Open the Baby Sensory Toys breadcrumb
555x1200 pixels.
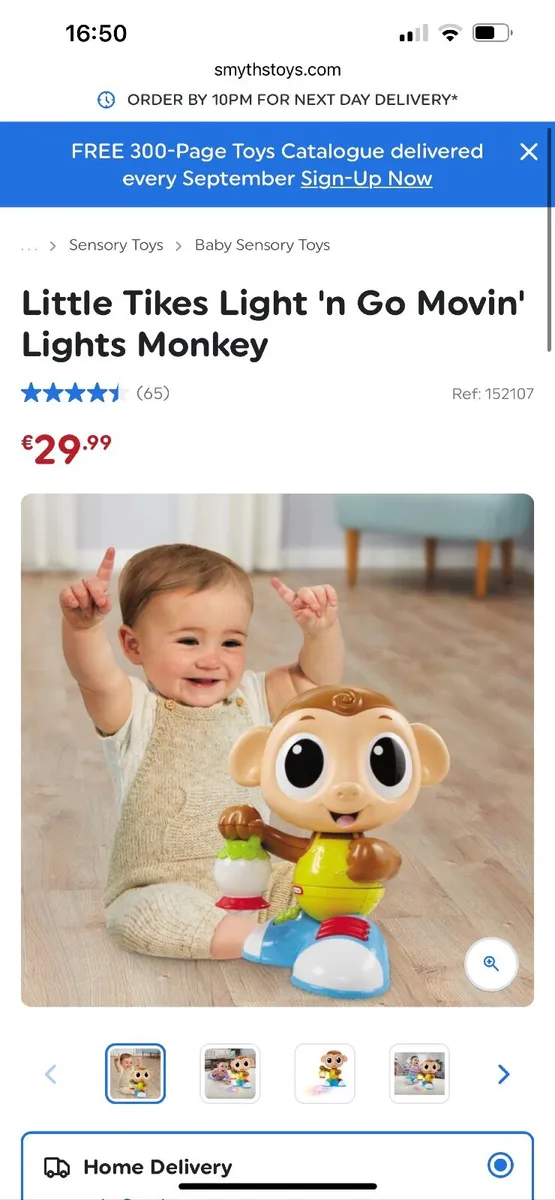point(262,245)
